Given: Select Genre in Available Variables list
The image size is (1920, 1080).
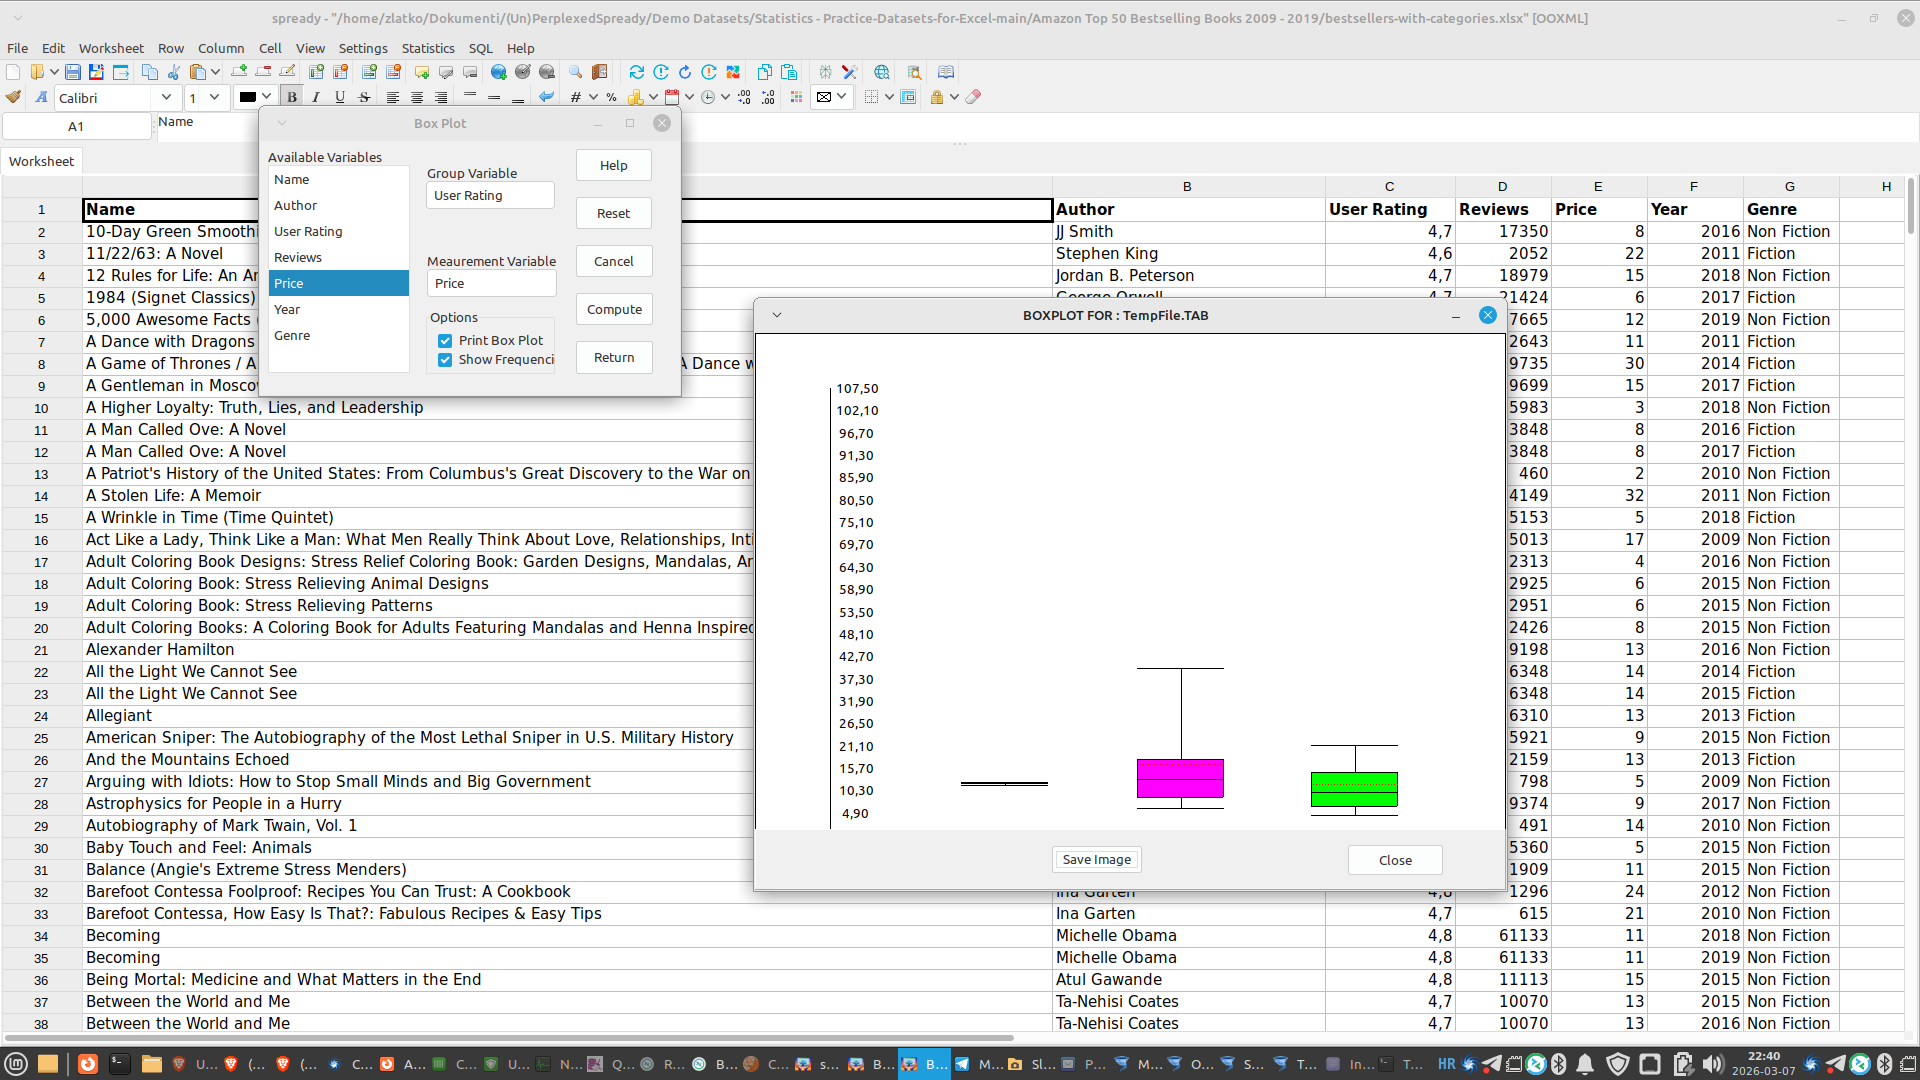Looking at the screenshot, I should (292, 336).
